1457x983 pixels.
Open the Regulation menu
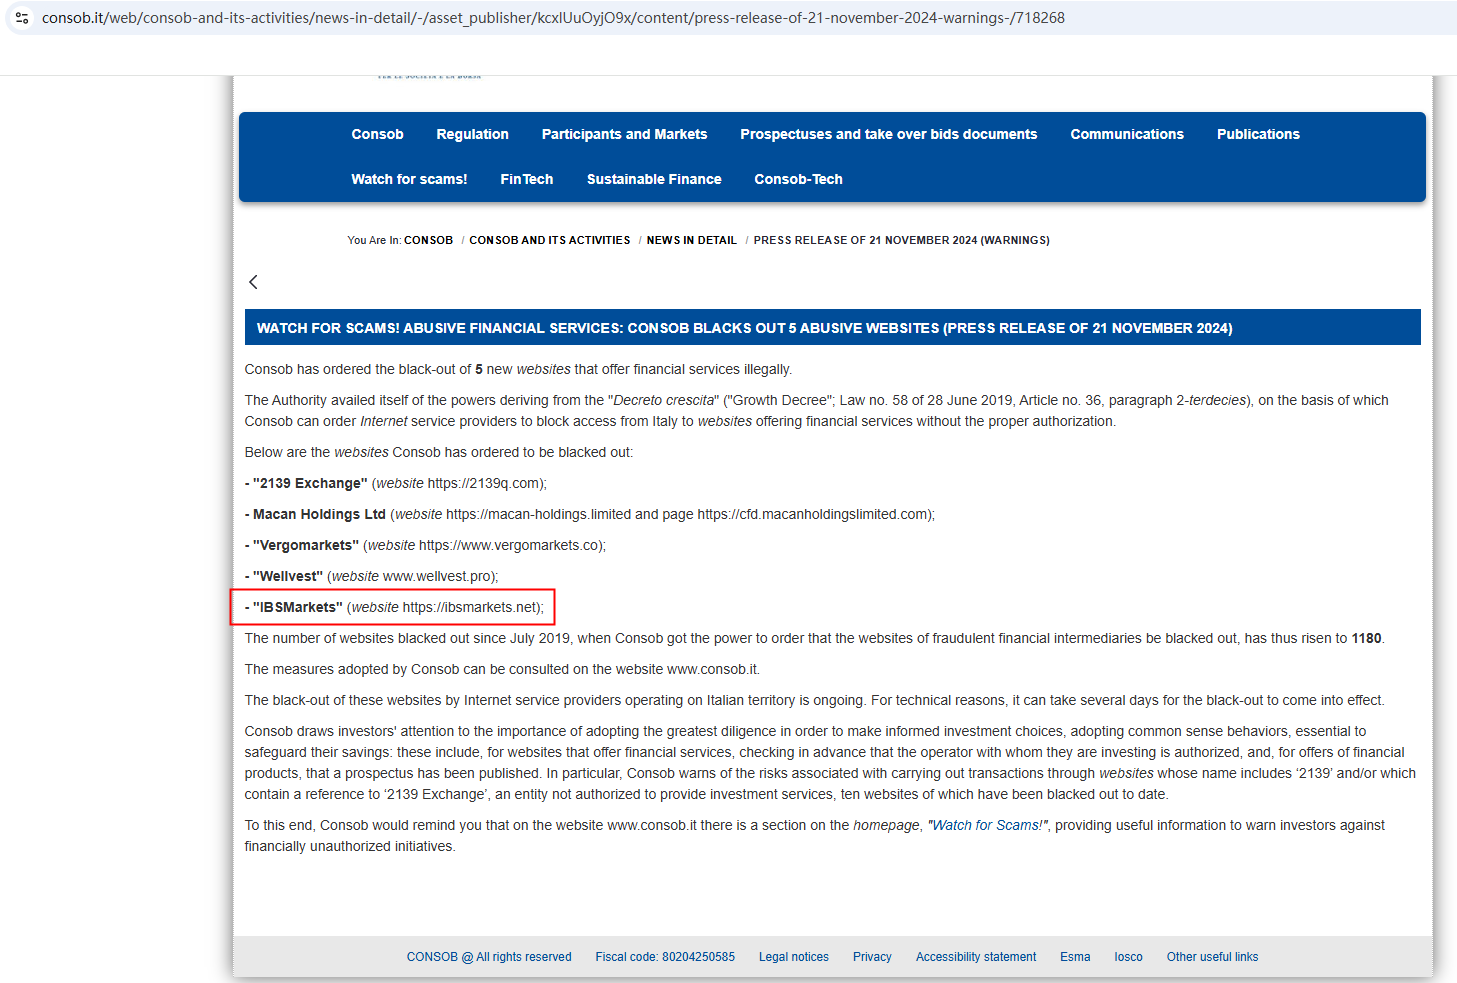pos(472,134)
